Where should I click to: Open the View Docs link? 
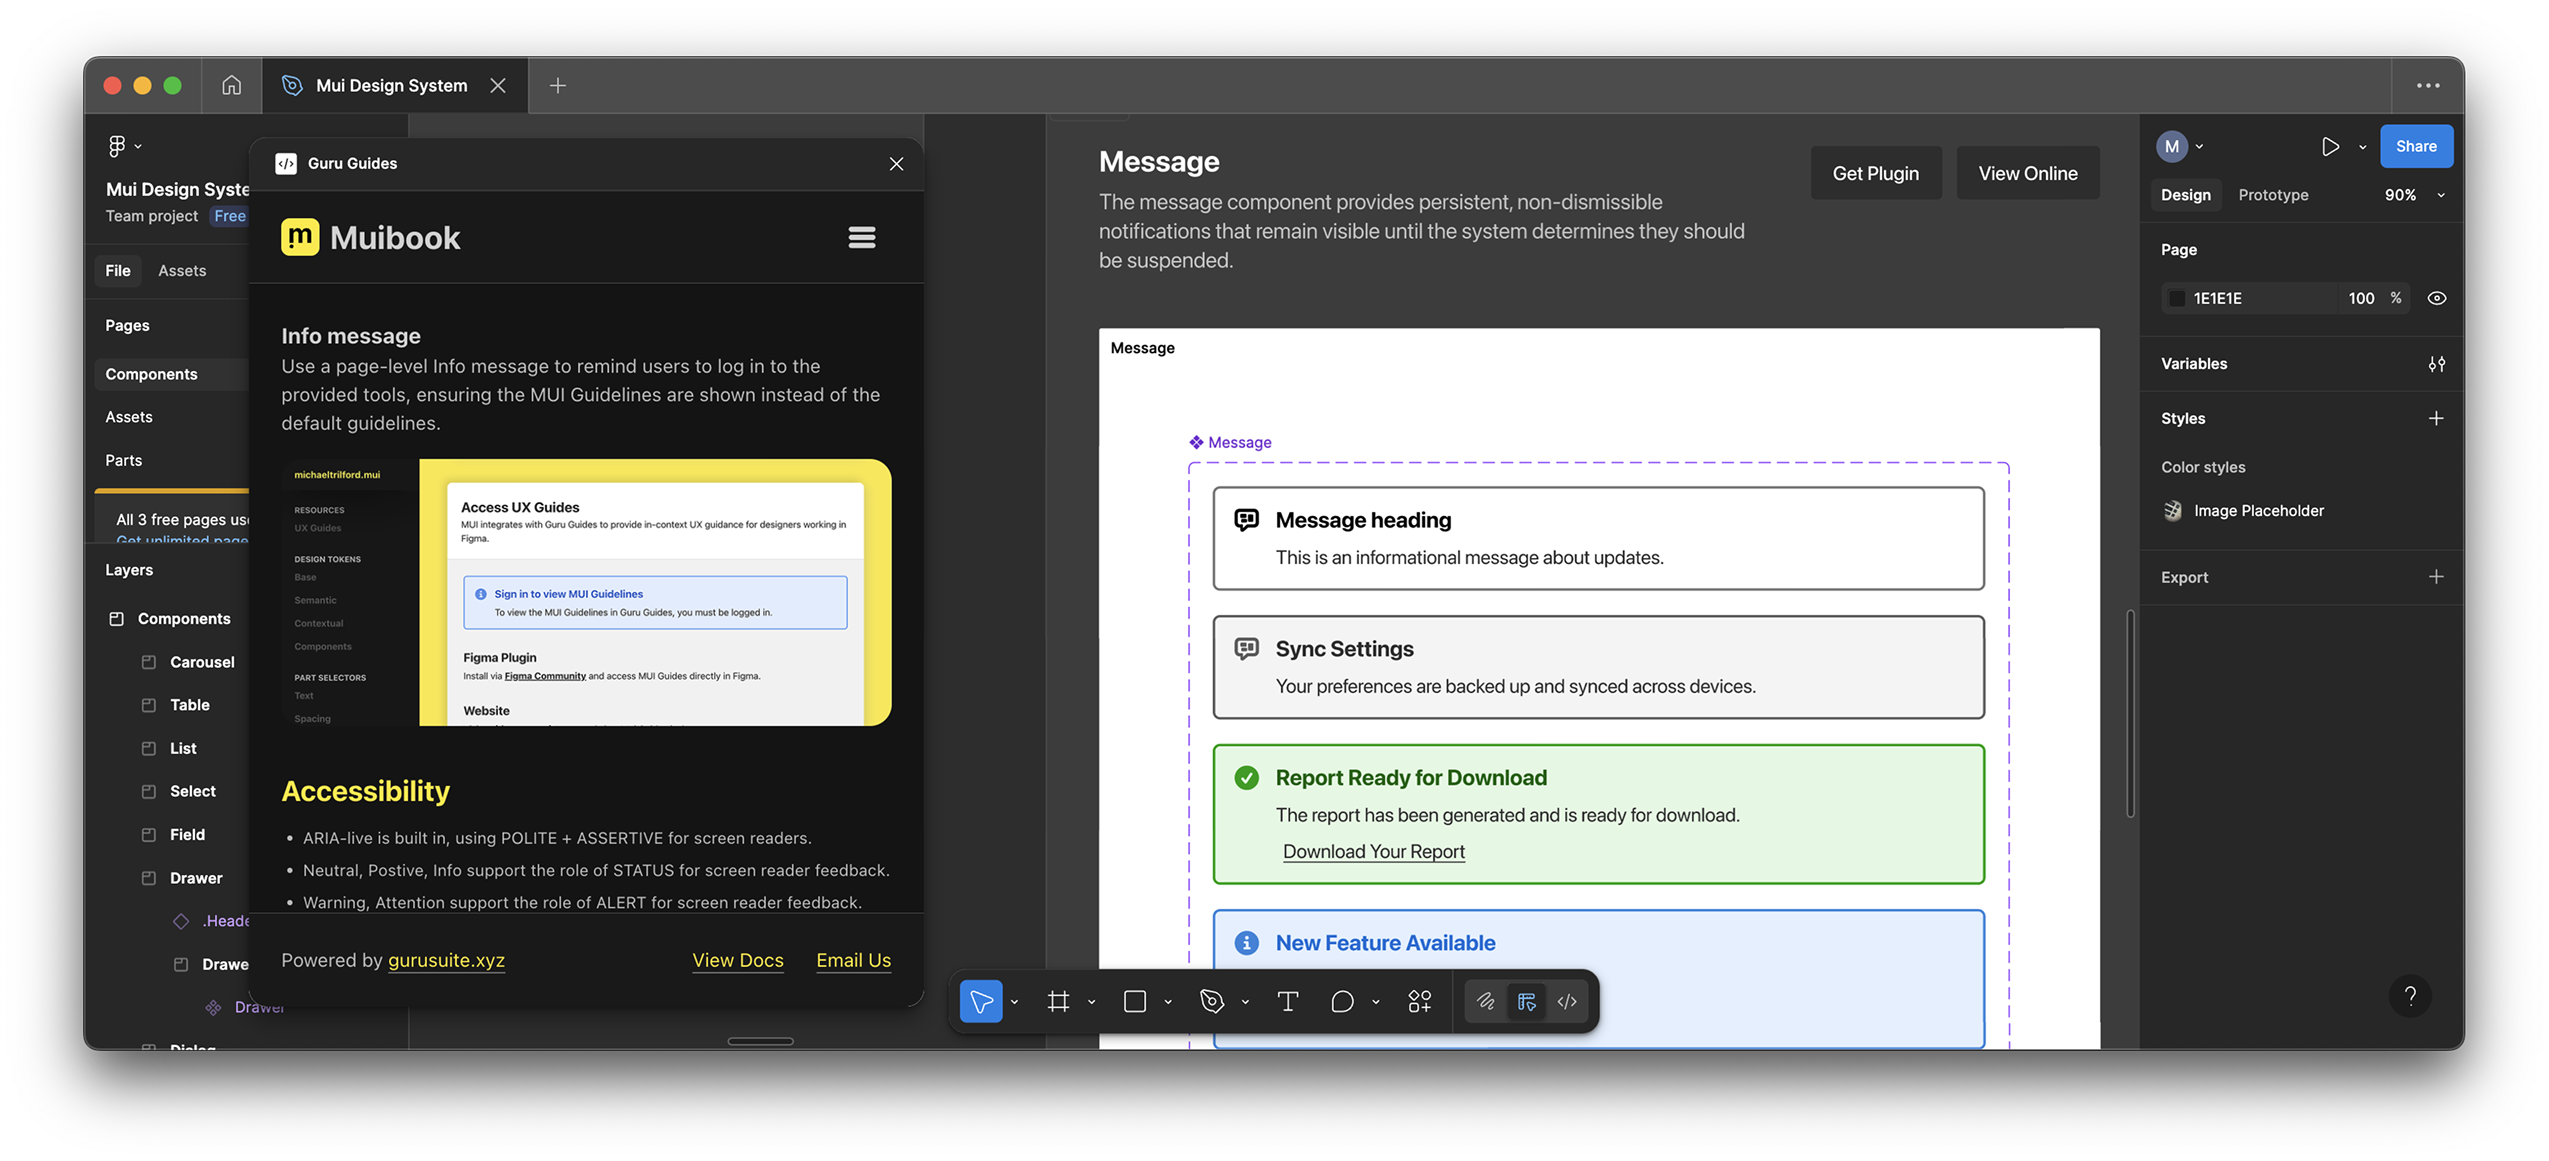(737, 960)
